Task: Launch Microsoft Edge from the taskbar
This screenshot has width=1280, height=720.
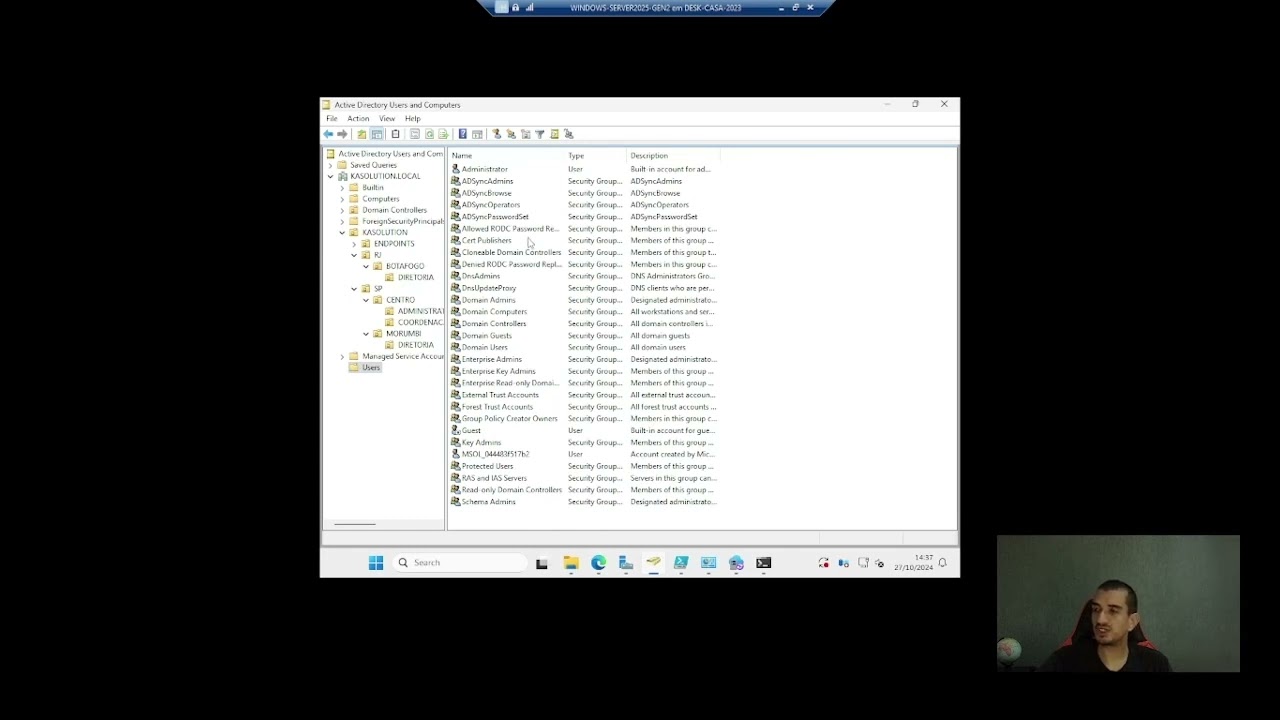Action: pyautogui.click(x=598, y=563)
